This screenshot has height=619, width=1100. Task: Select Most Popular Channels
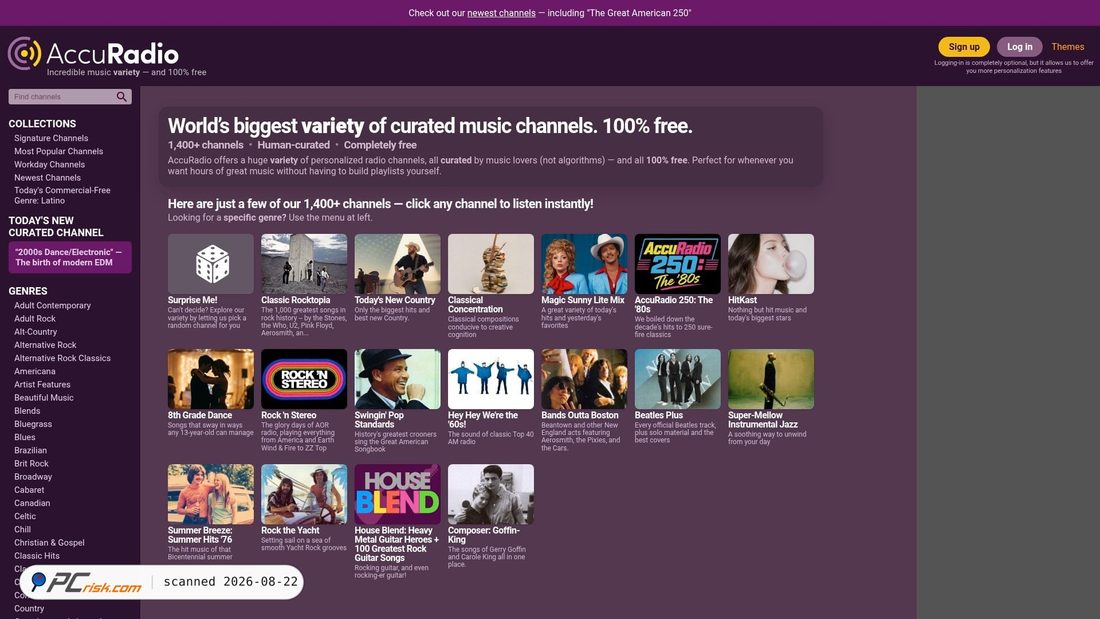[x=58, y=151]
